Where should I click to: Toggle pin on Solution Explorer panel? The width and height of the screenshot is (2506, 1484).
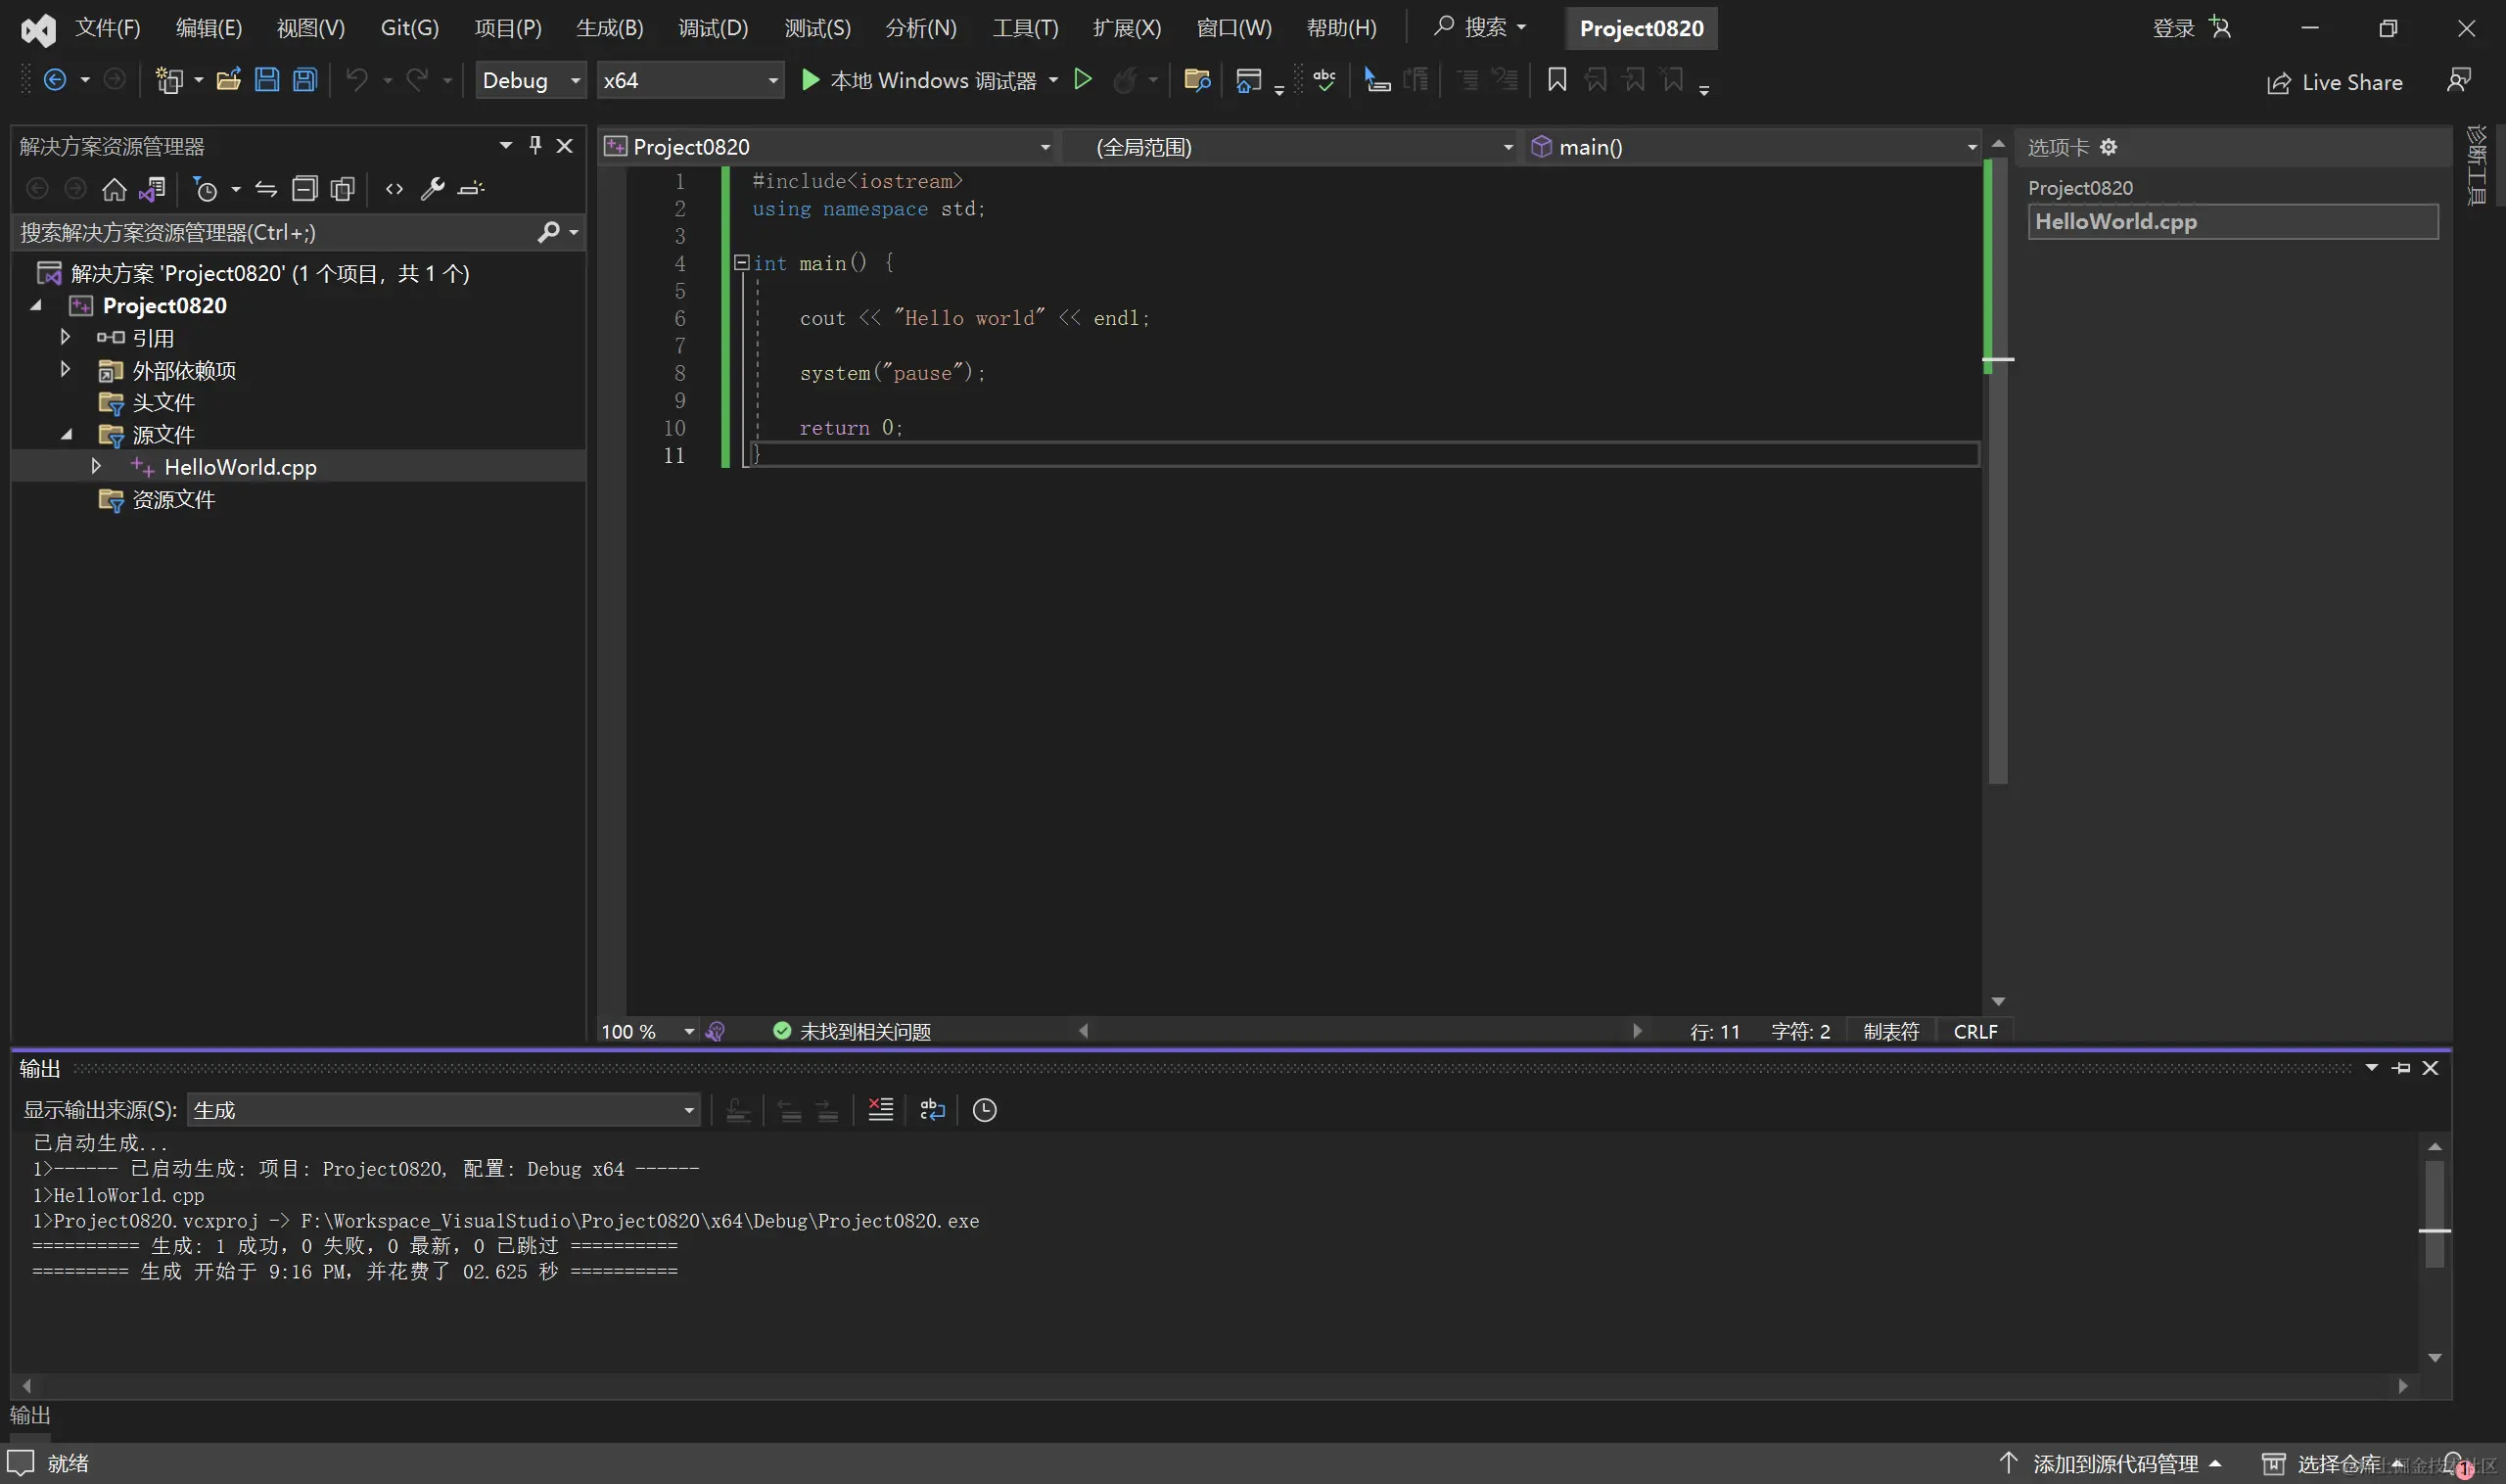[535, 146]
